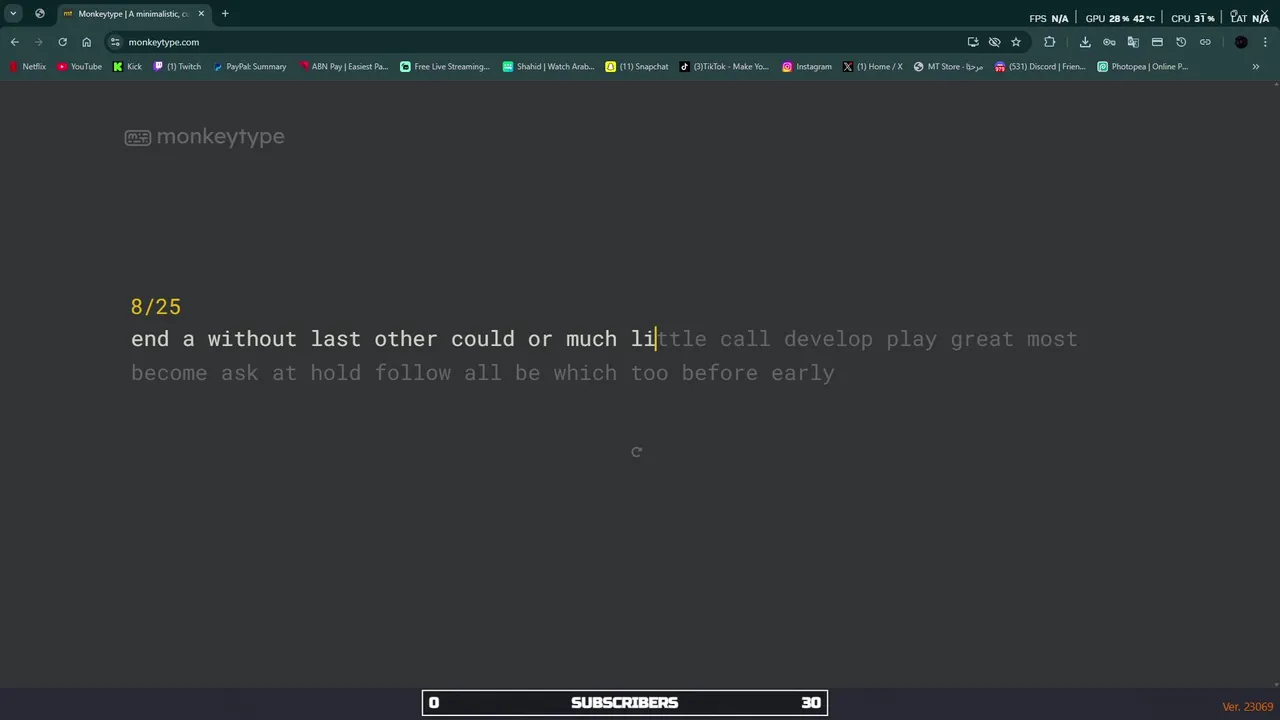
Task: Open the Snapchat bookmark
Action: coord(637,67)
